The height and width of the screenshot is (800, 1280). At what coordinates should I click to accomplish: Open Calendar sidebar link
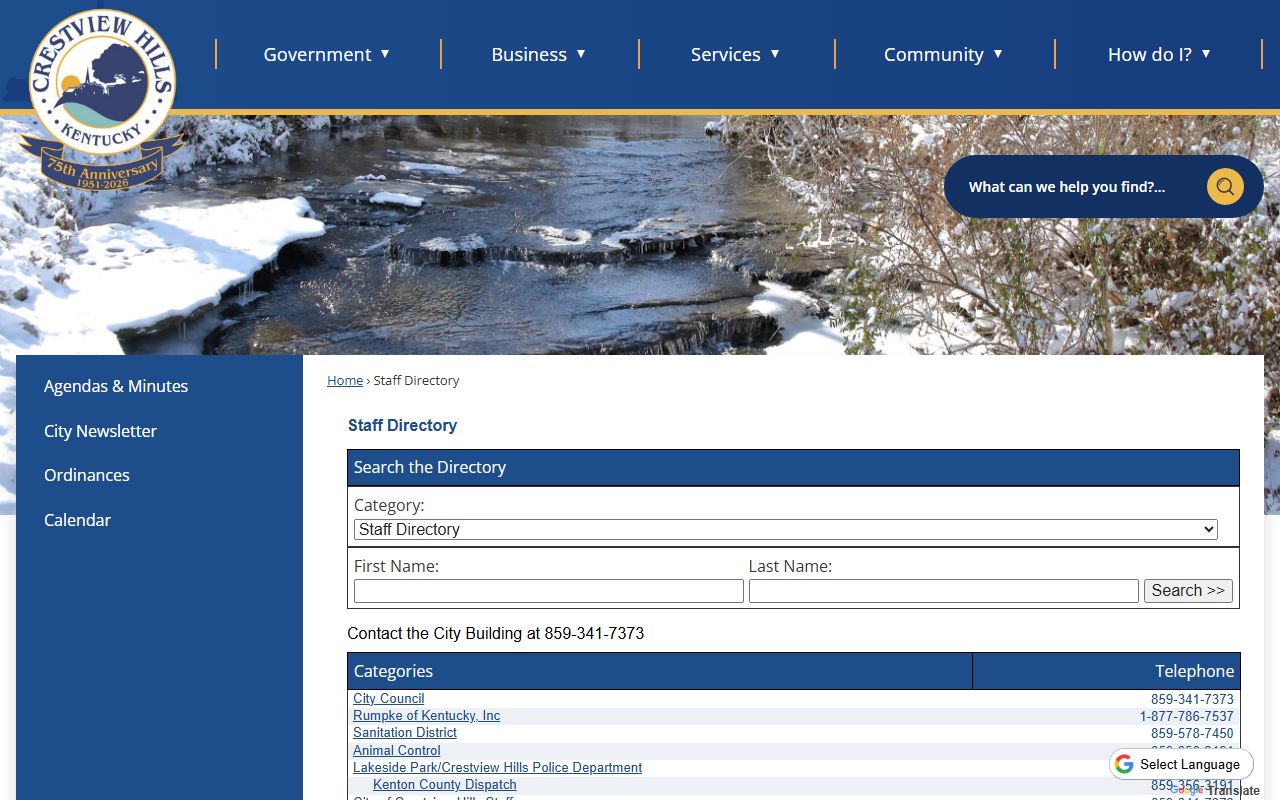click(x=77, y=520)
